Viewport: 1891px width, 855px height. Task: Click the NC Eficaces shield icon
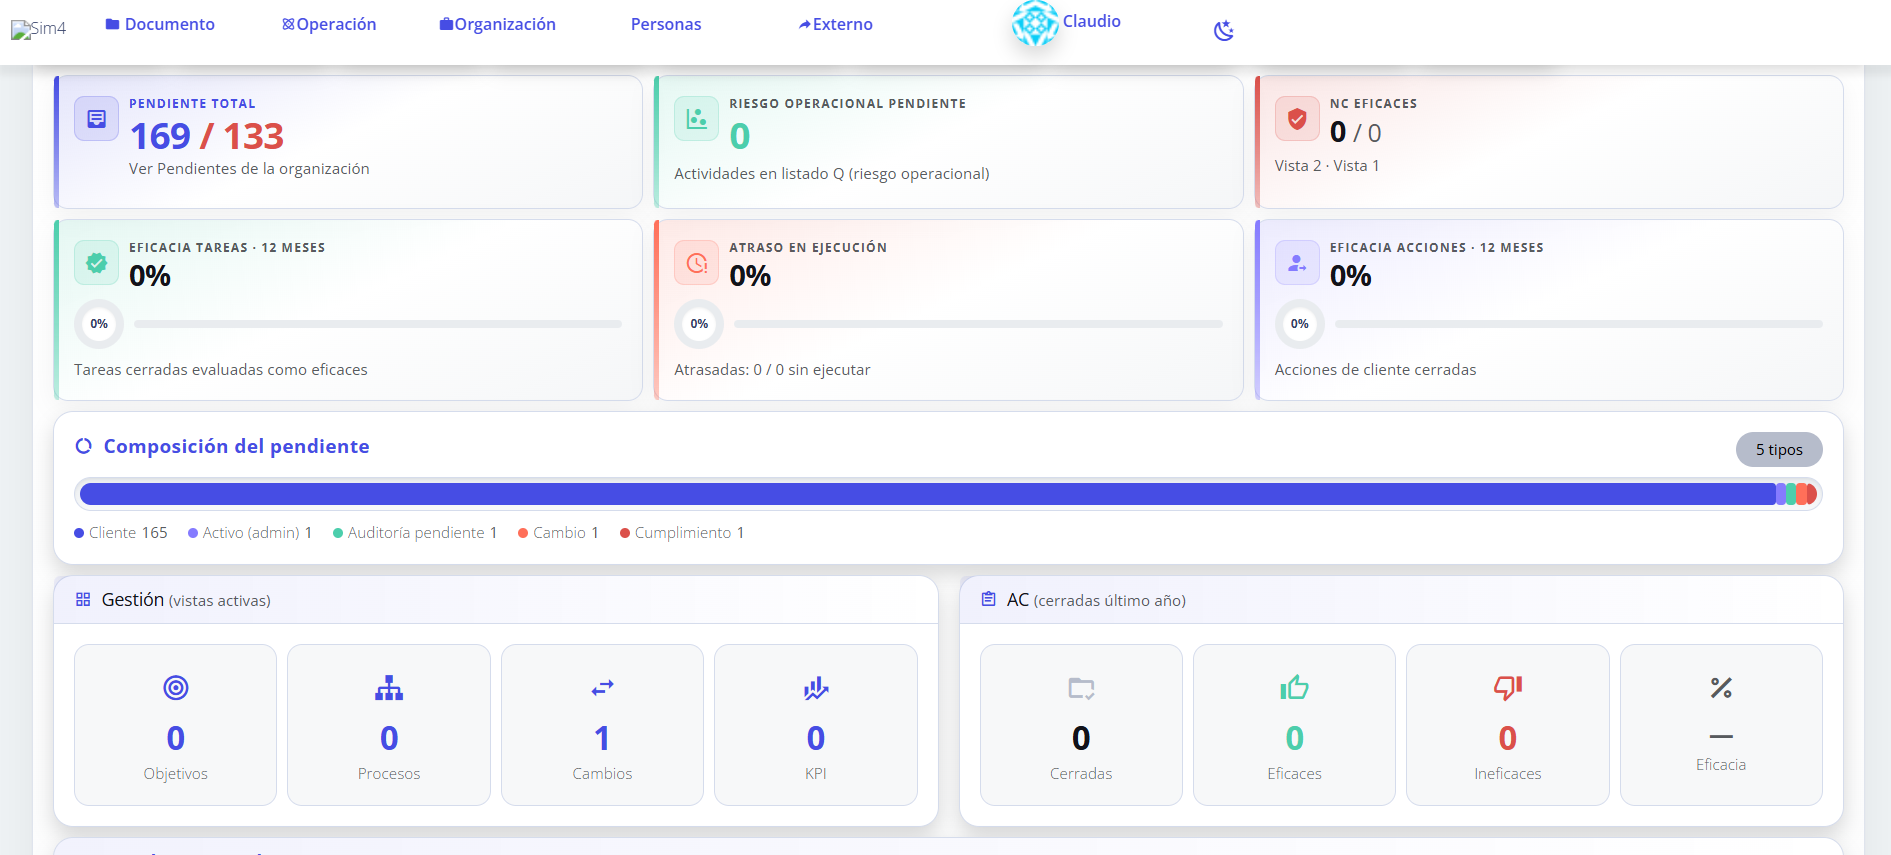[1297, 119]
